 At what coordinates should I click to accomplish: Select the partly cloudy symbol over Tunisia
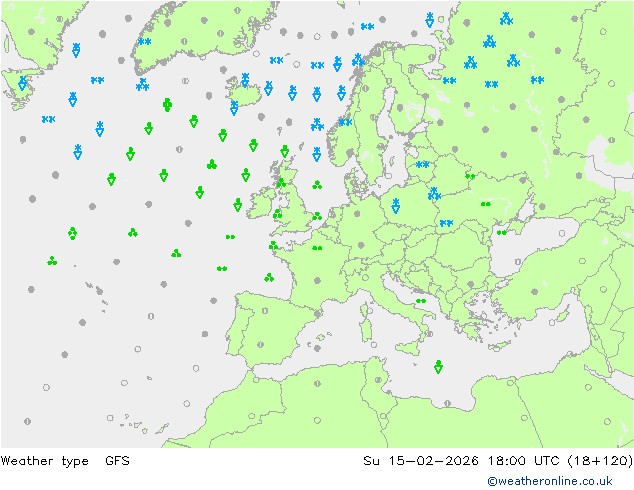pyautogui.click(x=378, y=380)
